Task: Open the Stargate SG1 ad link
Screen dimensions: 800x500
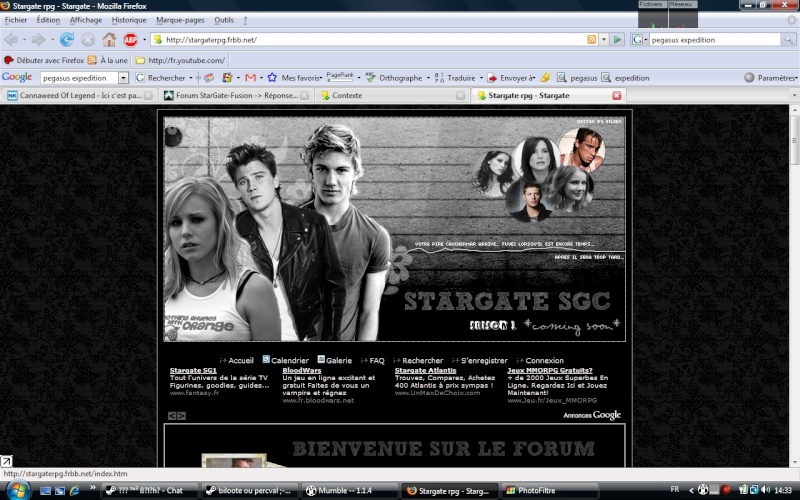Action: pyautogui.click(x=193, y=370)
